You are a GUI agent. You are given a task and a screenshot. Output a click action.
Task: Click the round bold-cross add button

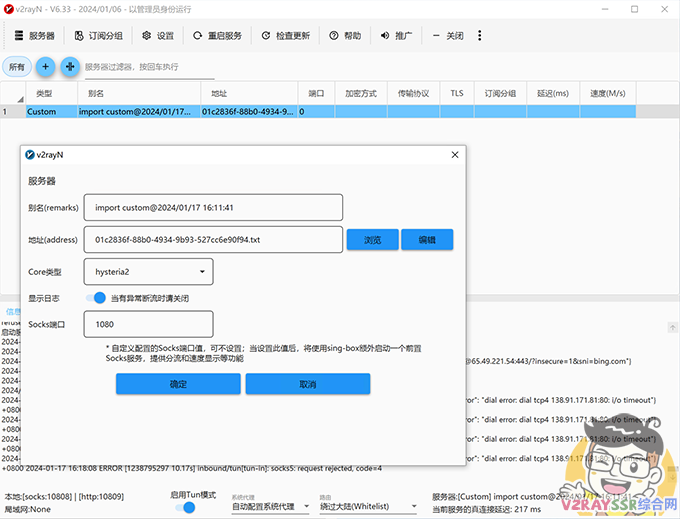point(70,67)
